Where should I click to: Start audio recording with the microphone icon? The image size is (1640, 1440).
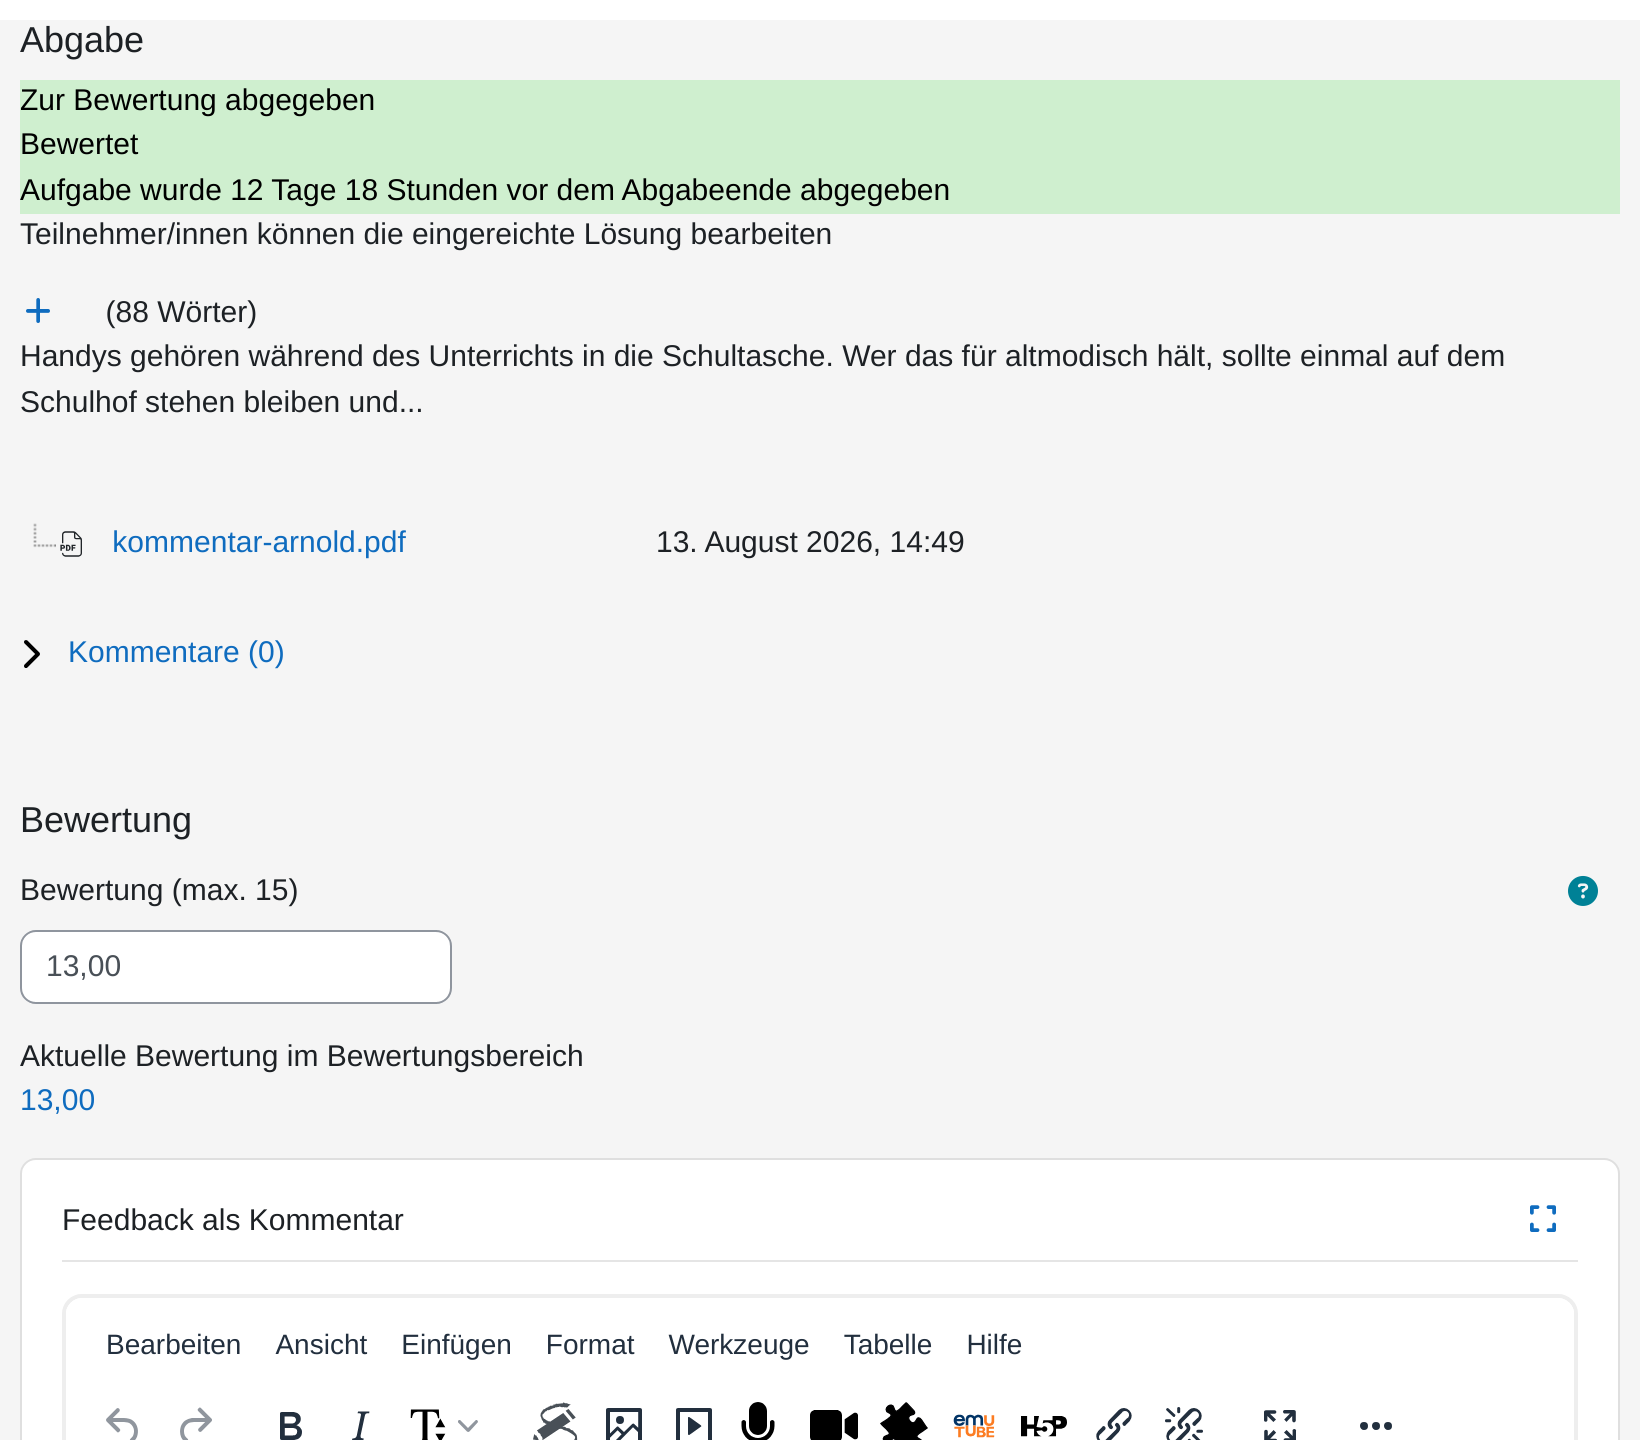coord(758,1421)
